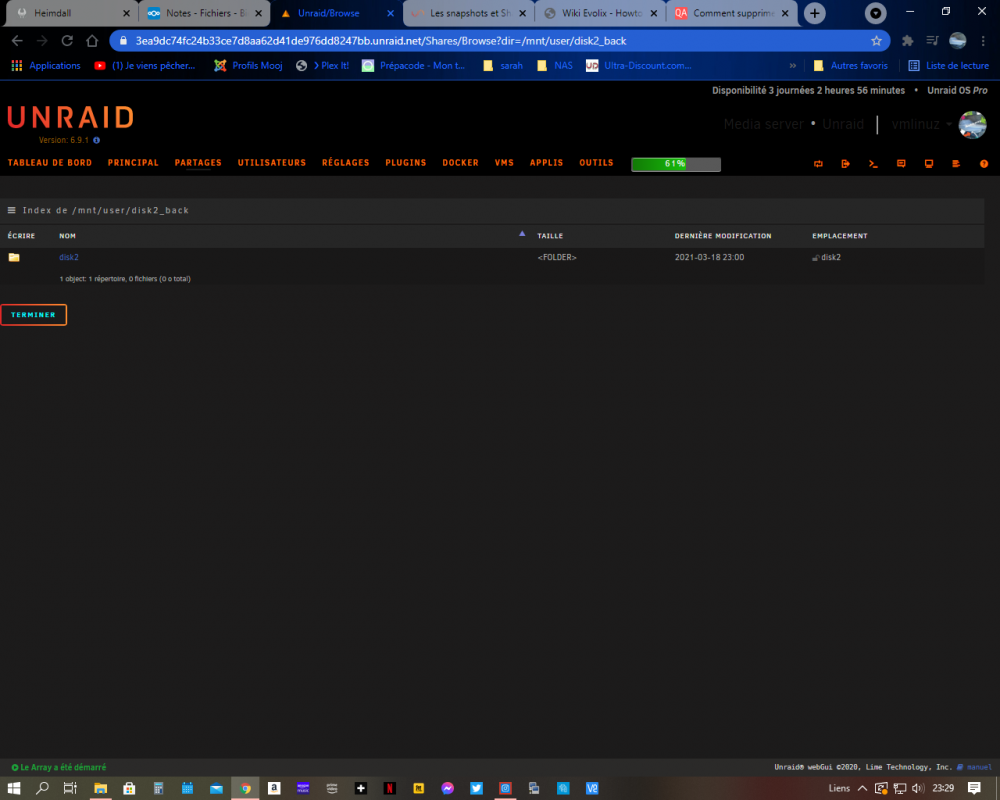Image resolution: width=1000 pixels, height=800 pixels.
Task: Open the Chrome extensions puzzle icon
Action: (x=907, y=41)
